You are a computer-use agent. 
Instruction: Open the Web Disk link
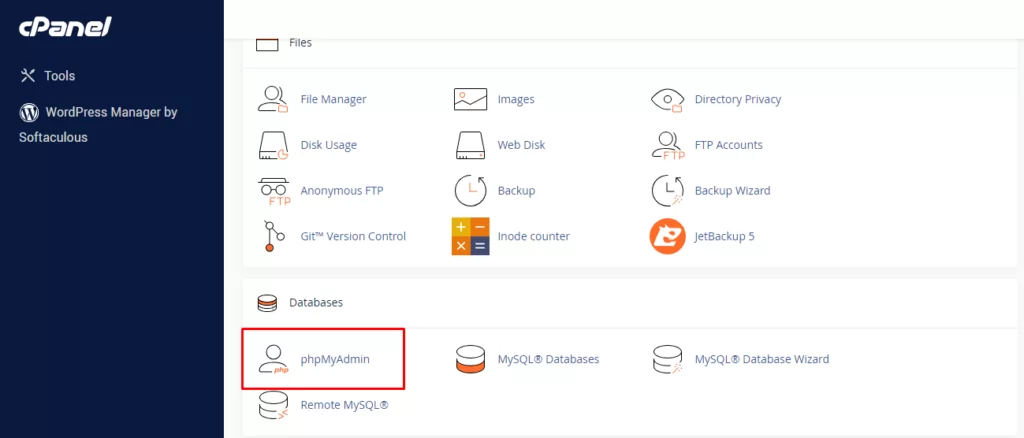[x=521, y=145]
